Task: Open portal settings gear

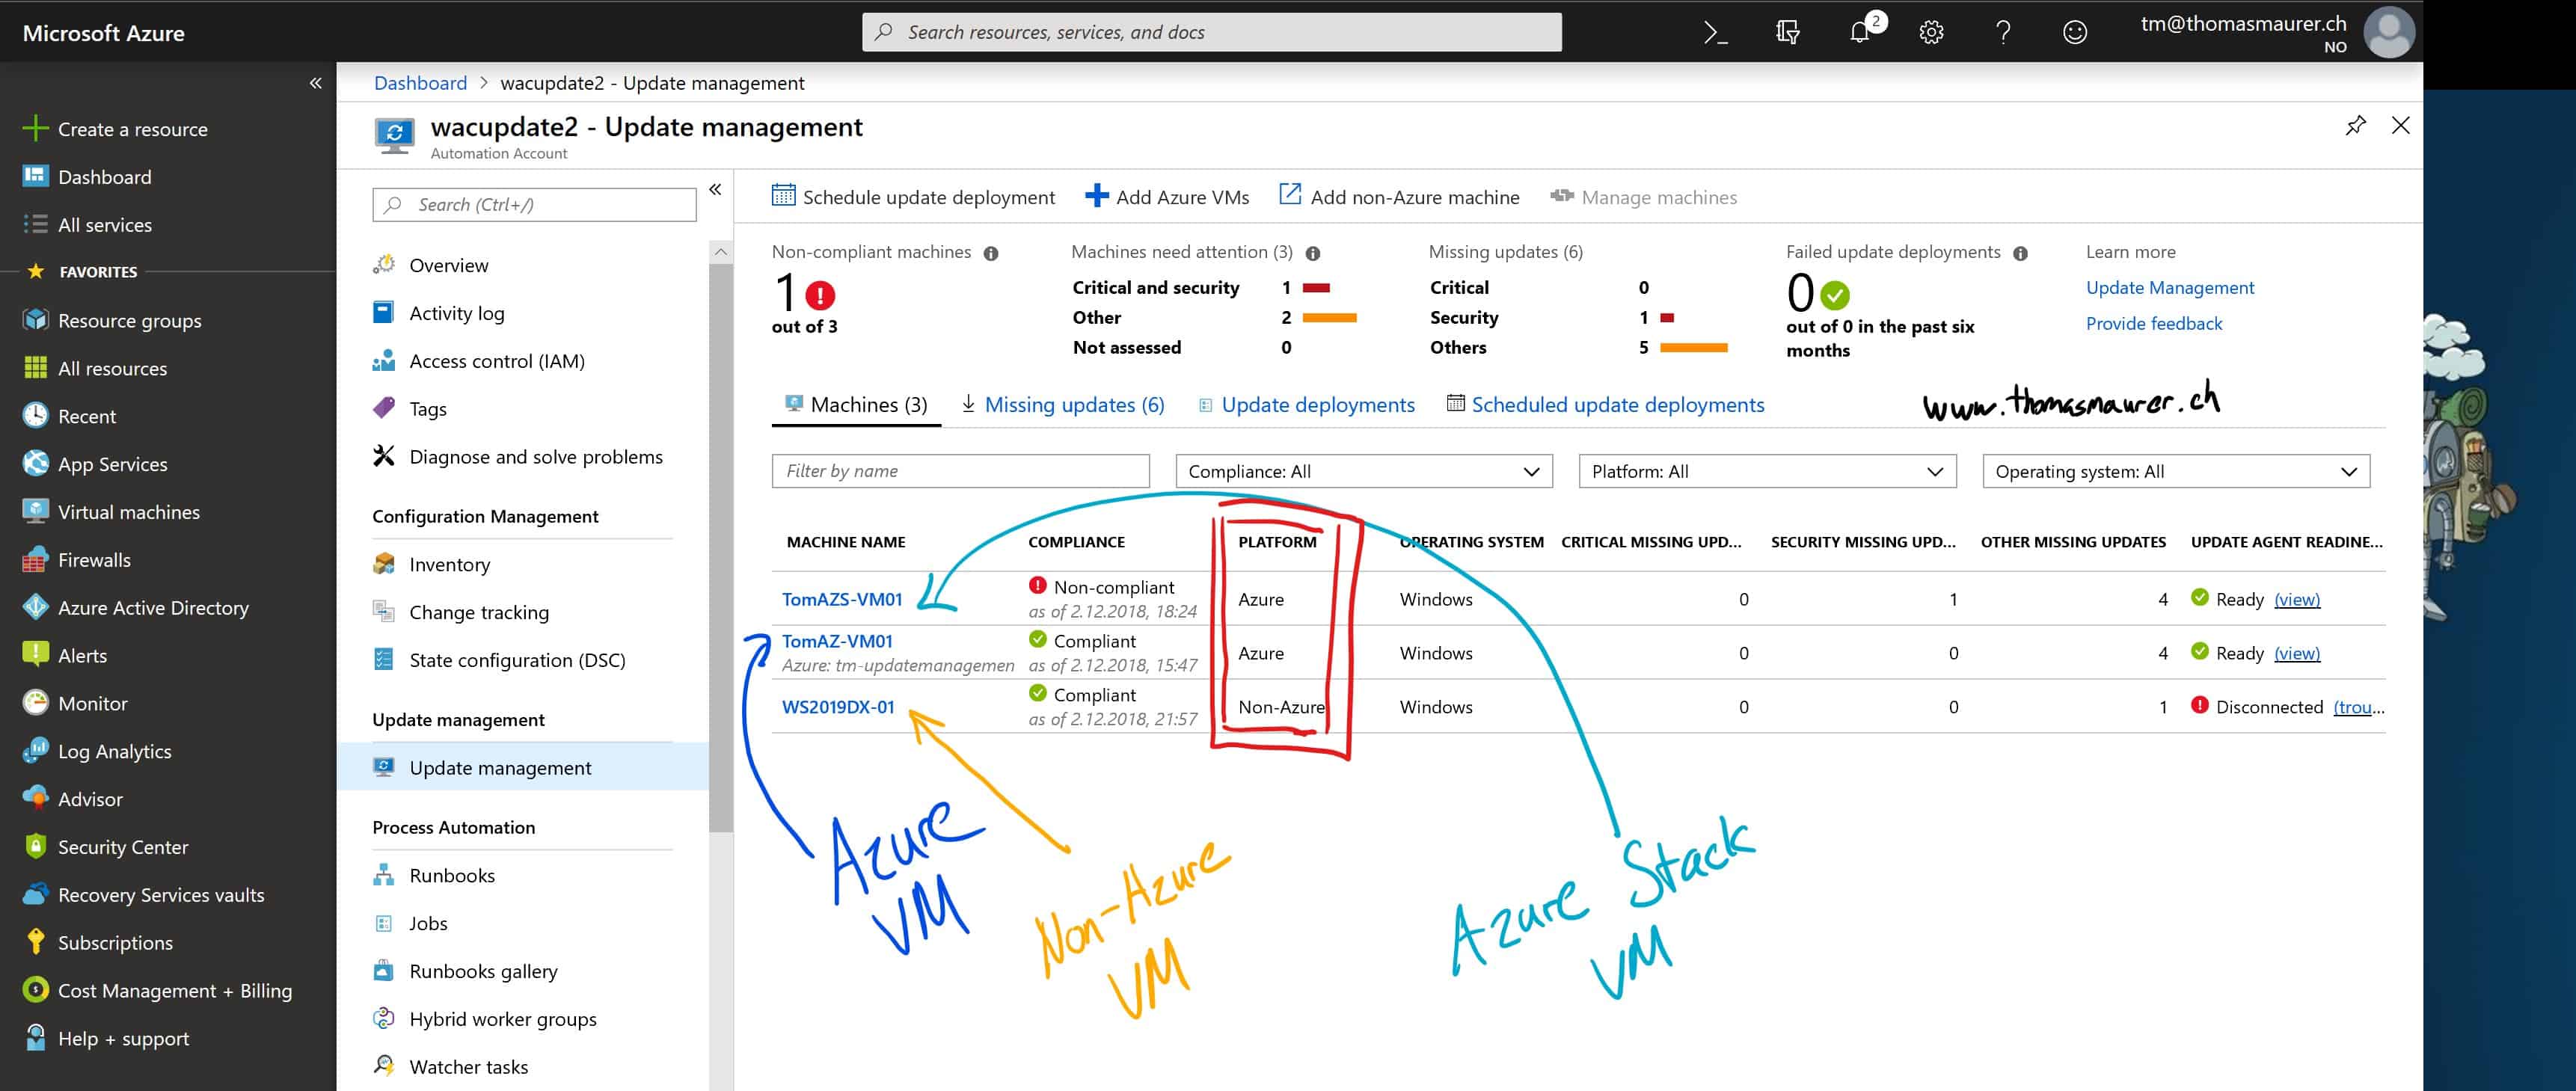Action: (x=1932, y=32)
